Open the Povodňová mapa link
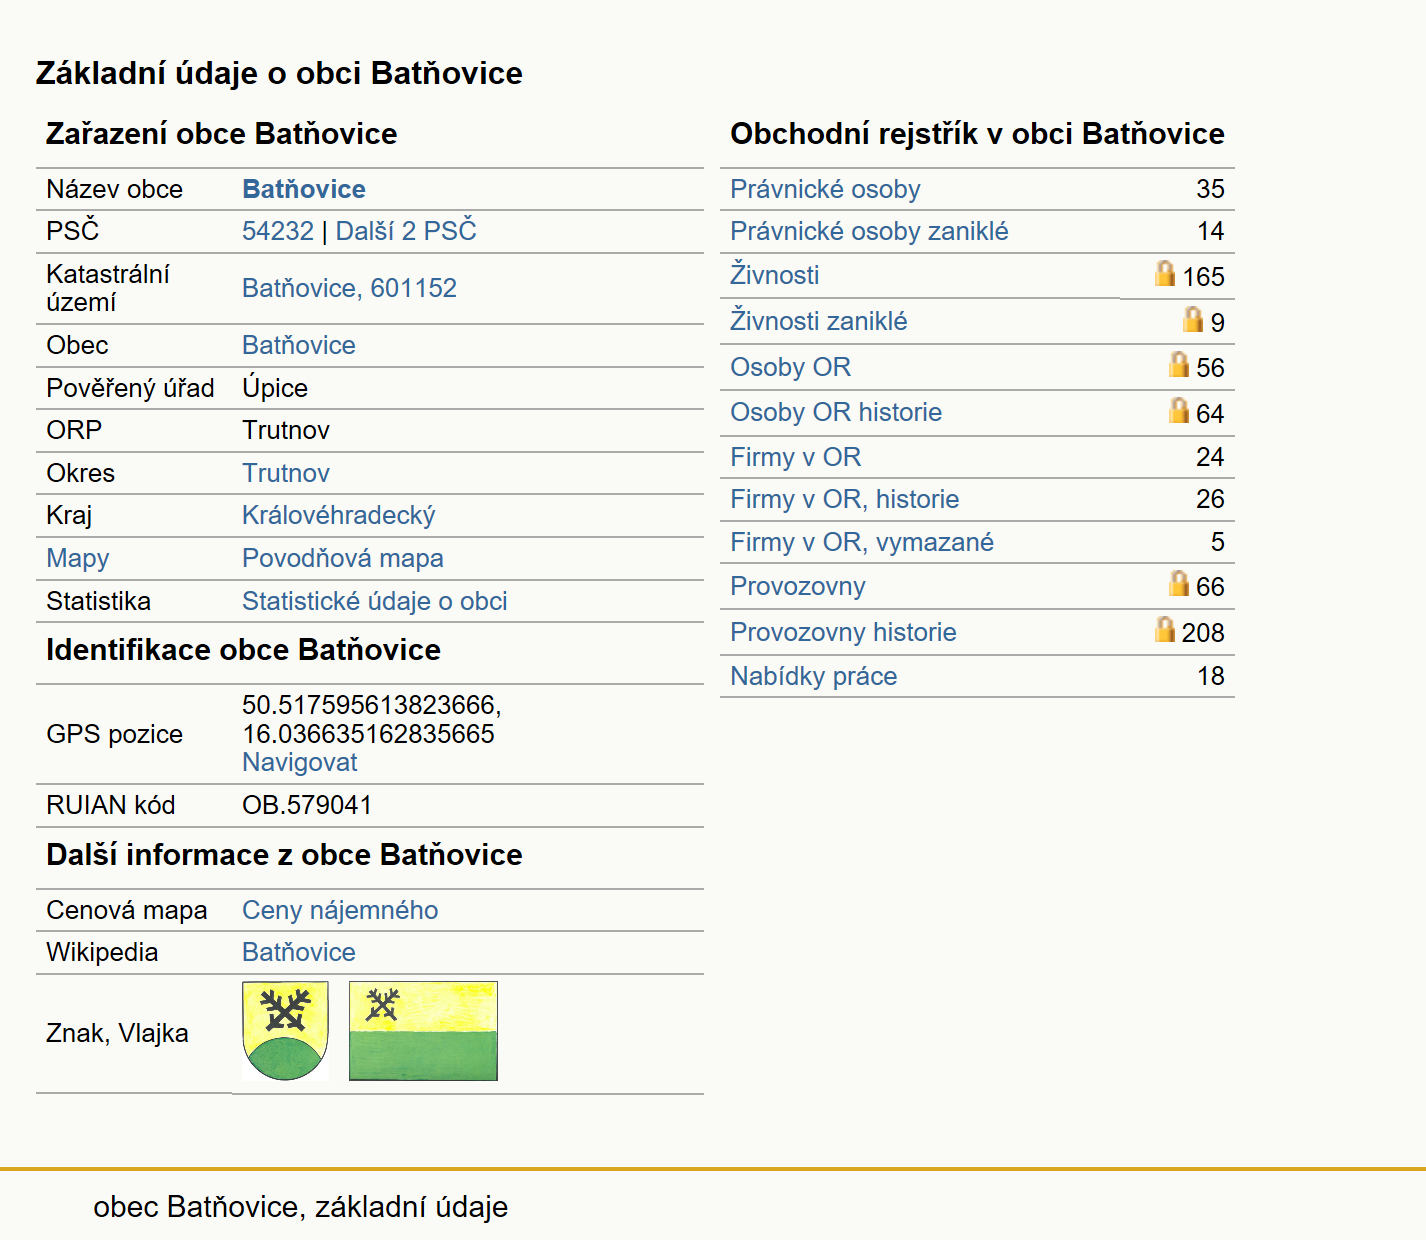This screenshot has height=1240, width=1426. (x=343, y=558)
